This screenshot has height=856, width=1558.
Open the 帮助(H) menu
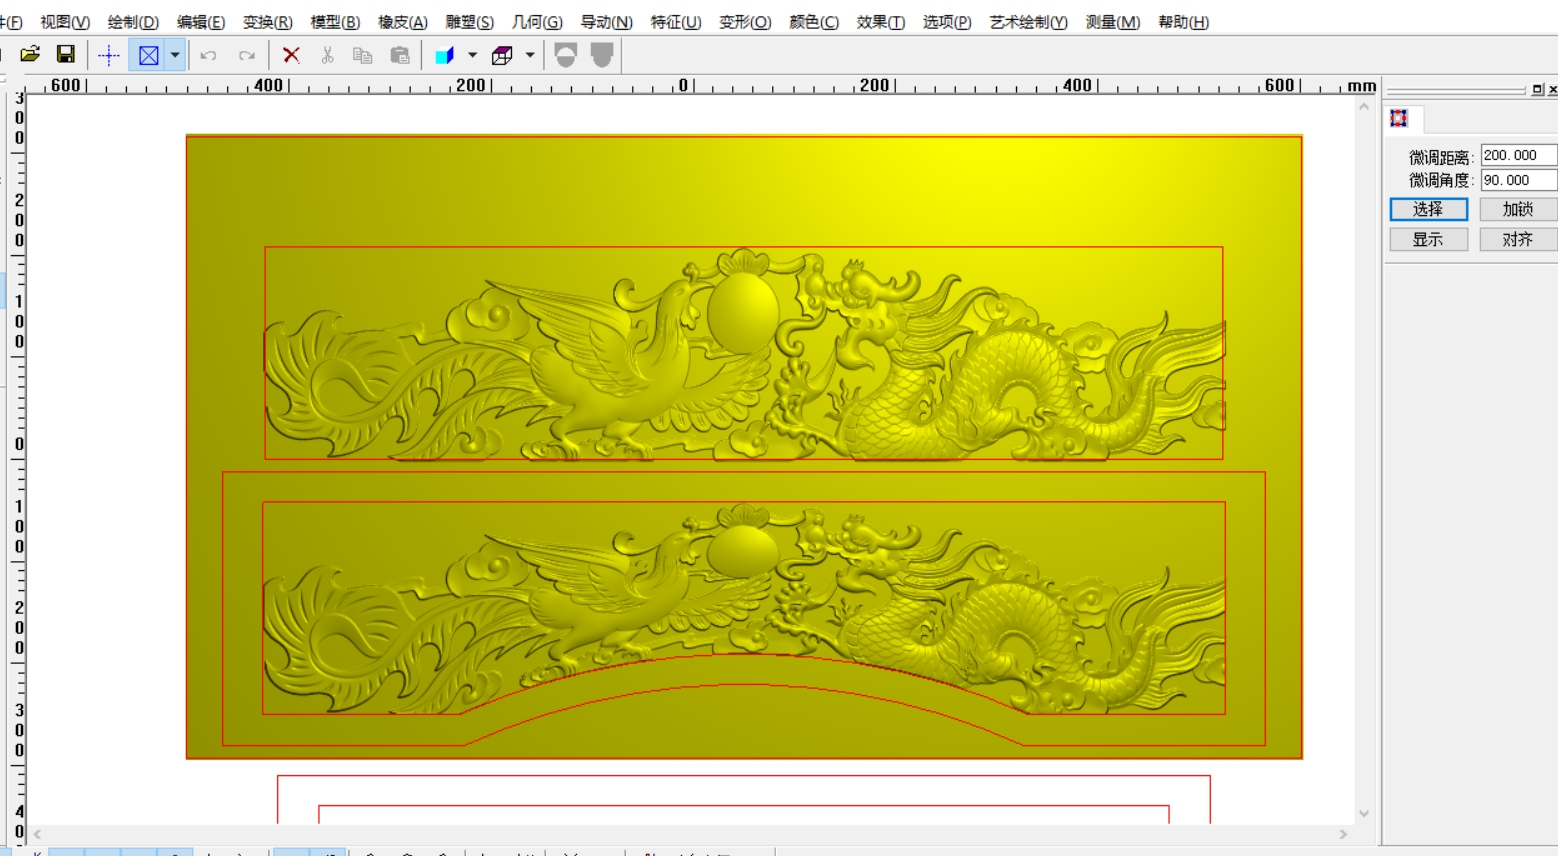click(1184, 22)
